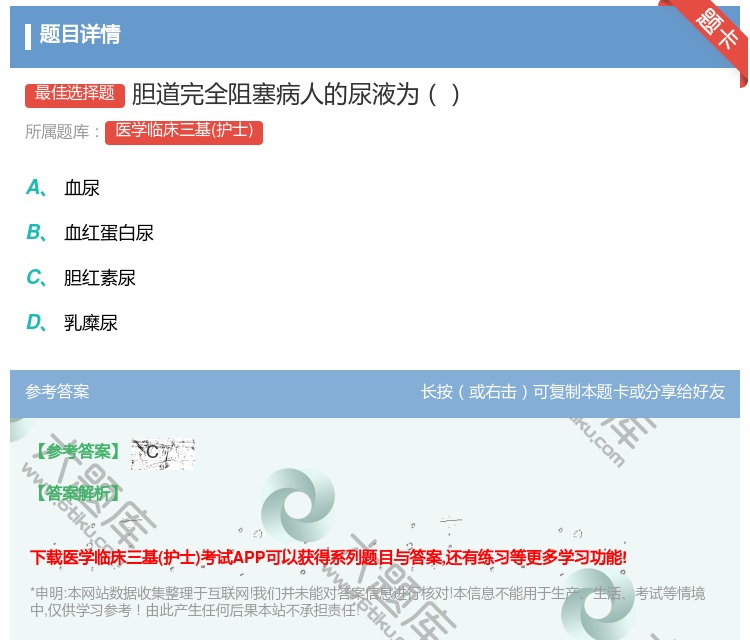Open the 医学临床三基(护士) question bank tag
This screenshot has width=750, height=640.
(184, 132)
